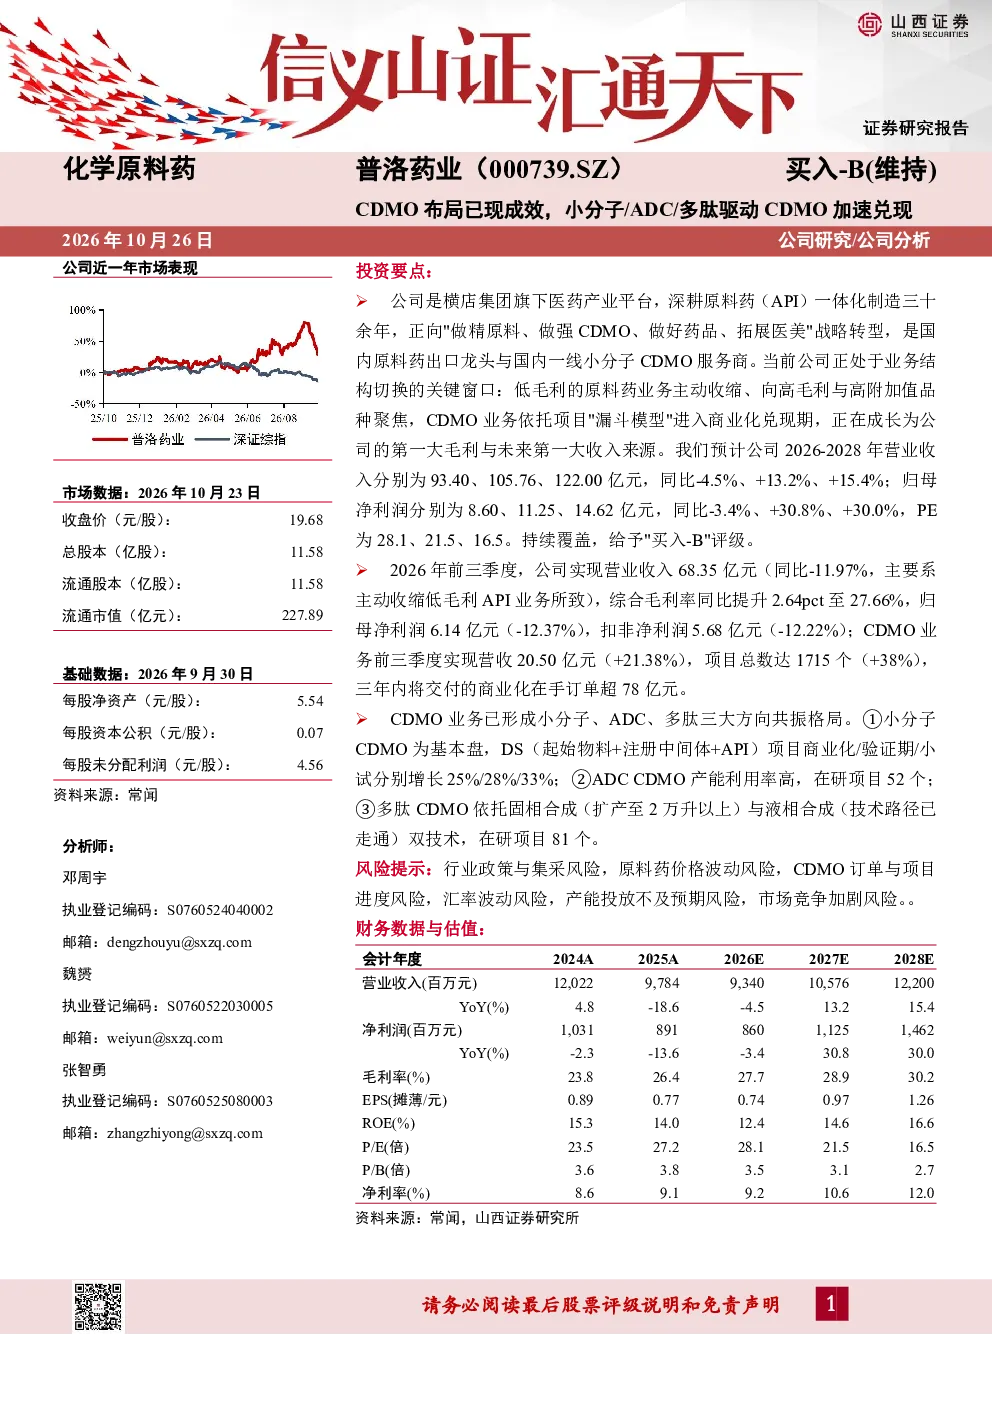The image size is (992, 1403).
Task: Click the QR code in the footer
Action: click(x=98, y=1306)
